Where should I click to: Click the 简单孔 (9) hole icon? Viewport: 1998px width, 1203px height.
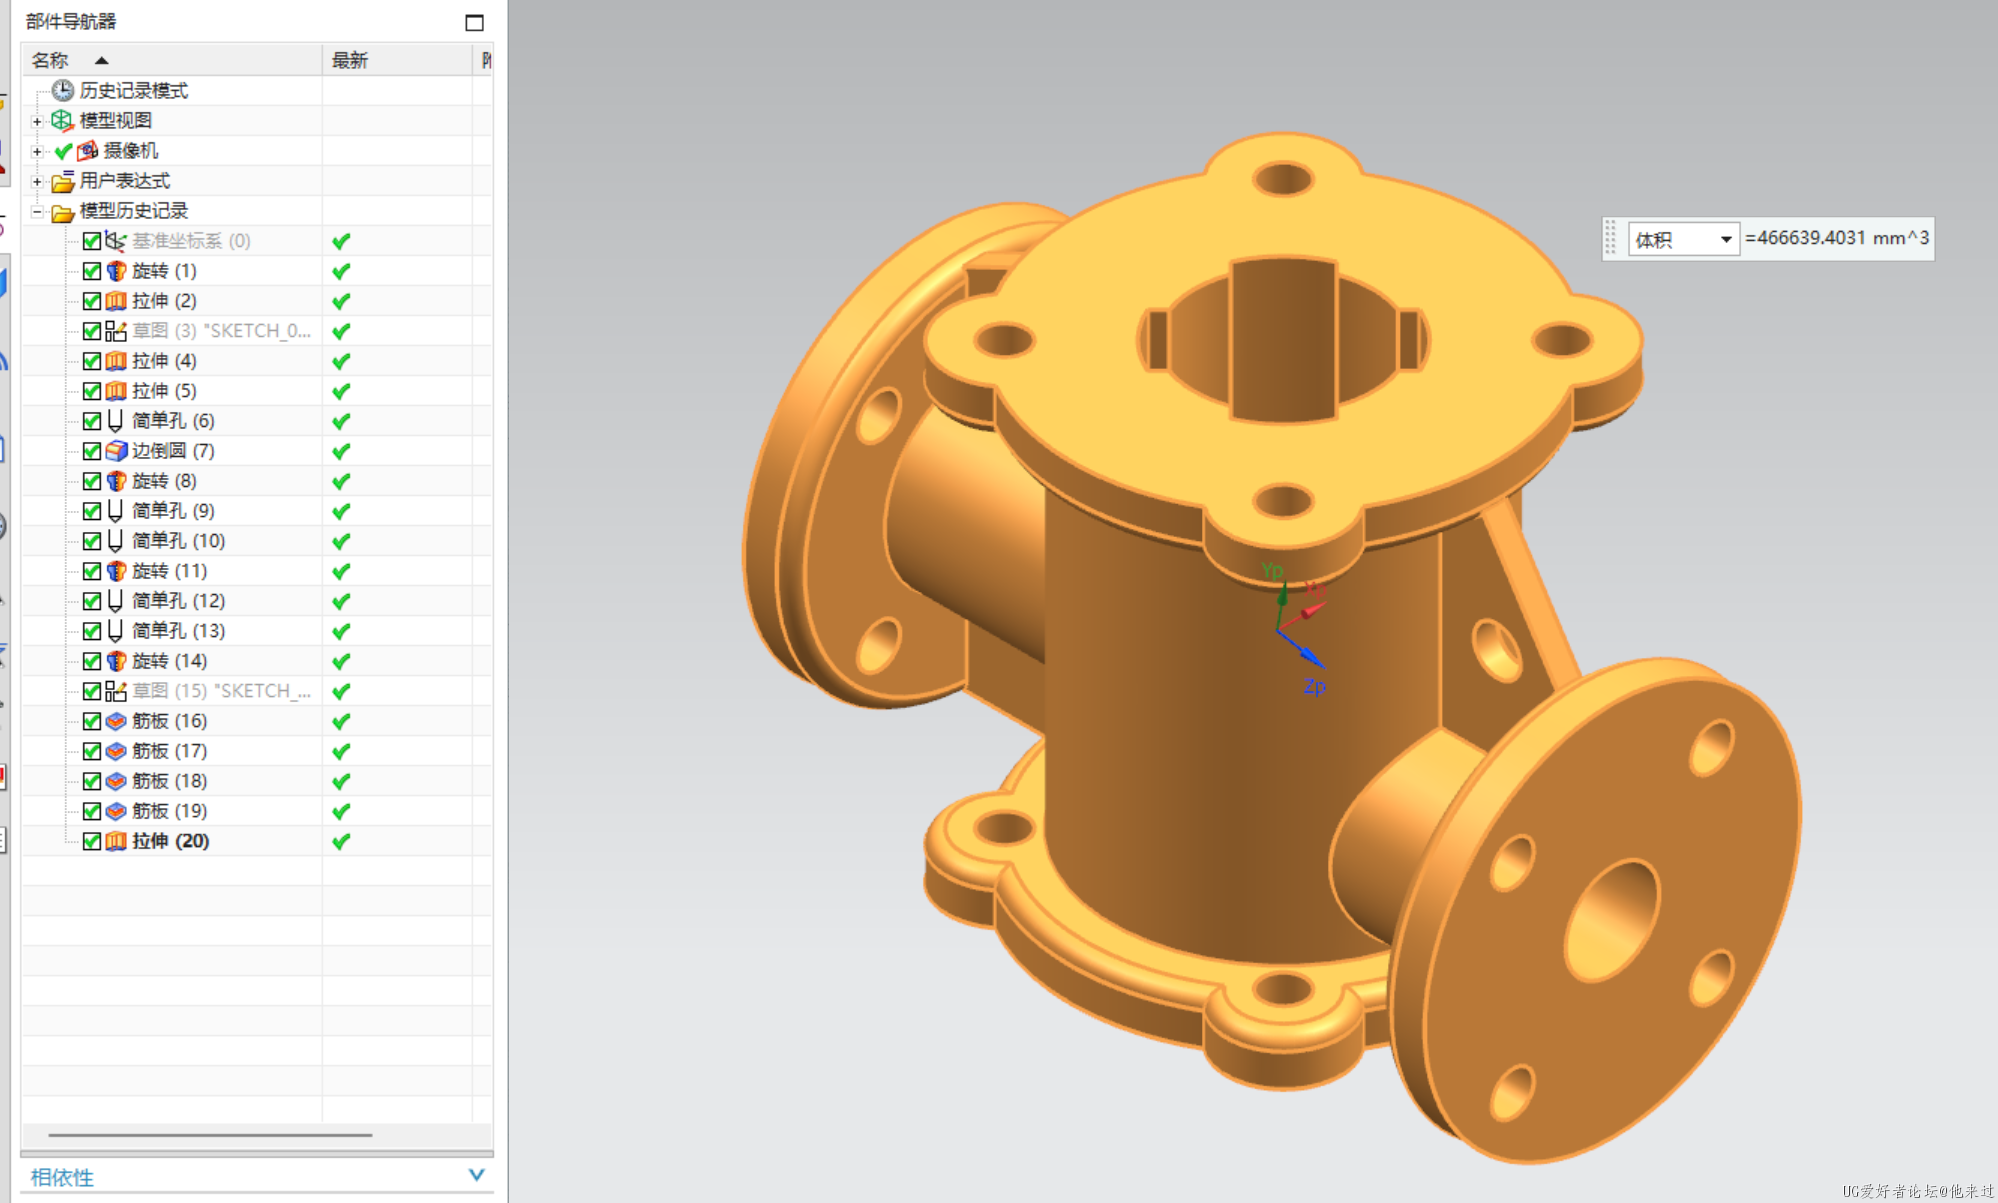click(x=115, y=511)
